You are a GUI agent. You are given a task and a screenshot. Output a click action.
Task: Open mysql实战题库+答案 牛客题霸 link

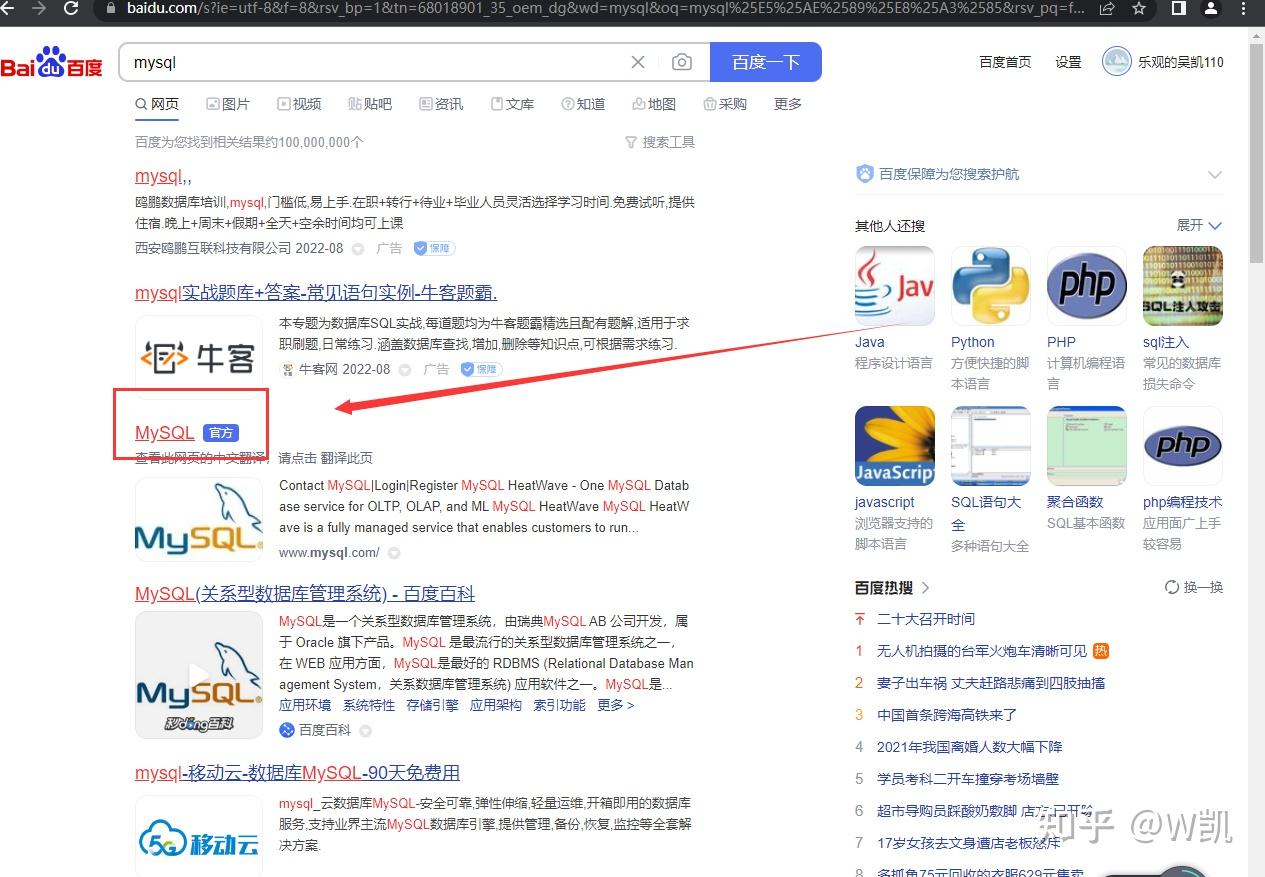[x=316, y=292]
